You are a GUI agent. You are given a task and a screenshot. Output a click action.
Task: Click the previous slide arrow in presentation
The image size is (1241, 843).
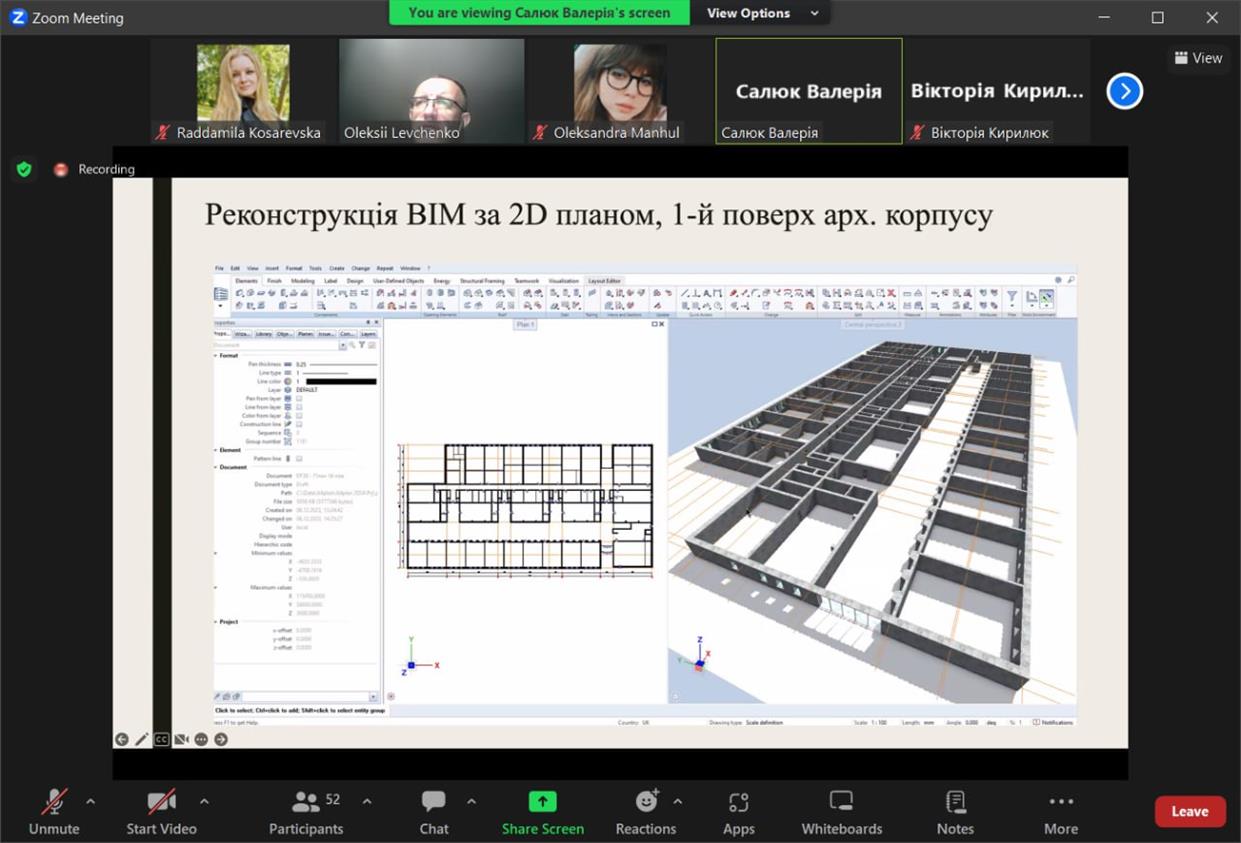tap(122, 739)
